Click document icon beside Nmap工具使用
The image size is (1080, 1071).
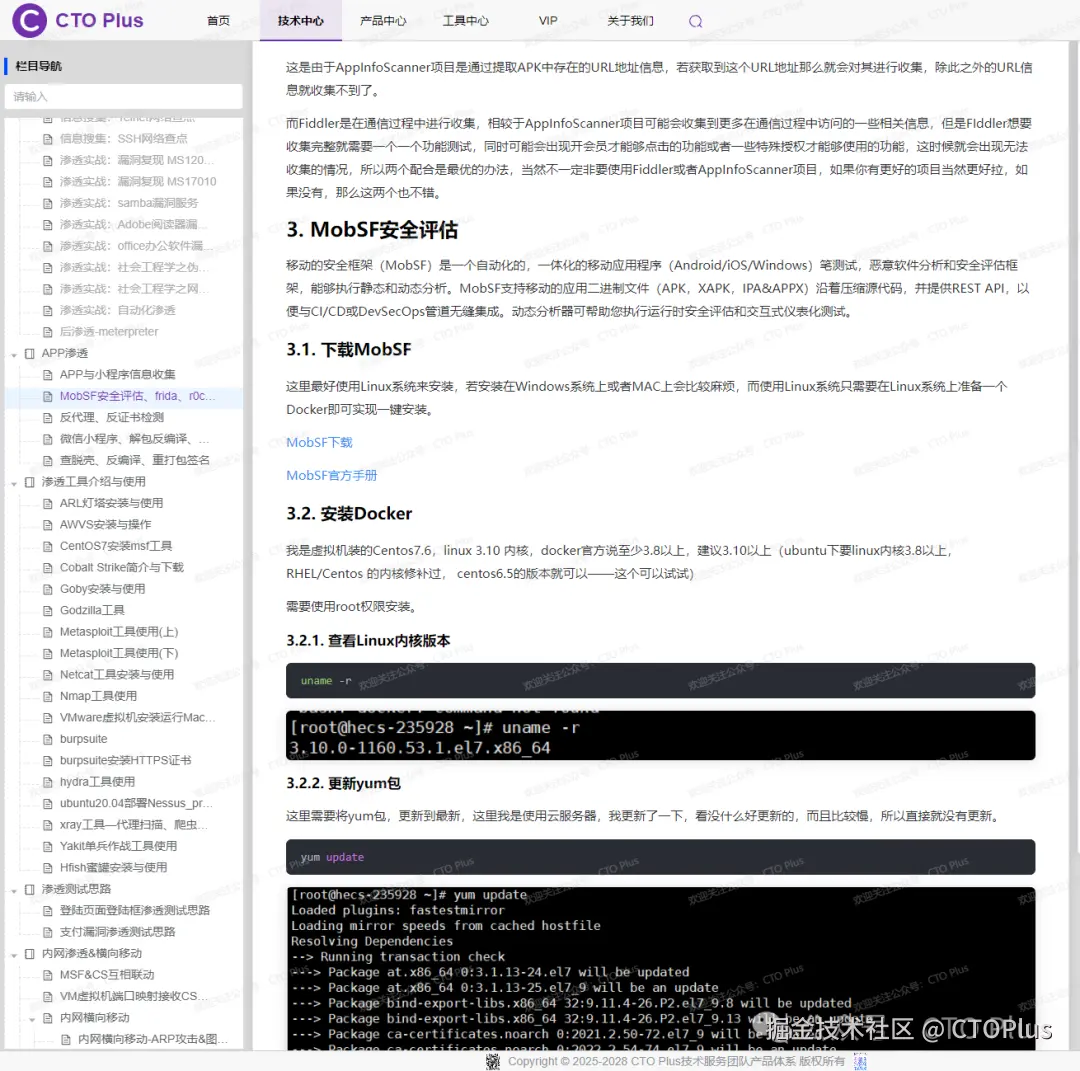point(48,696)
